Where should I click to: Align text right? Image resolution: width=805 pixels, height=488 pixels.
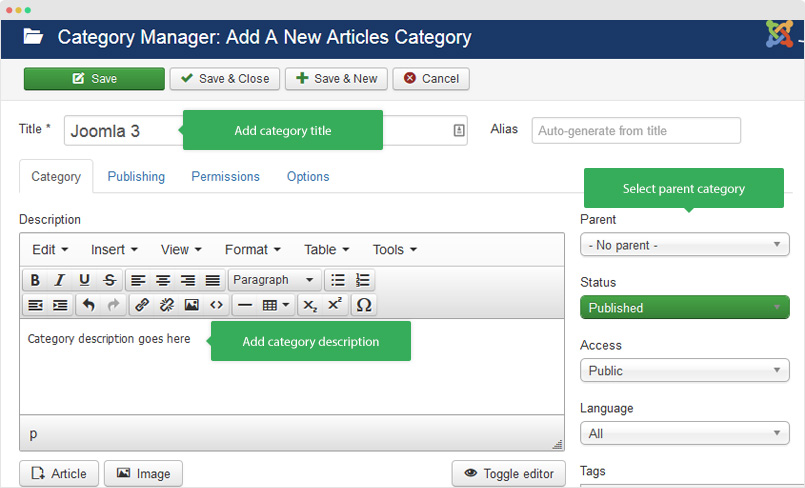[x=187, y=280]
